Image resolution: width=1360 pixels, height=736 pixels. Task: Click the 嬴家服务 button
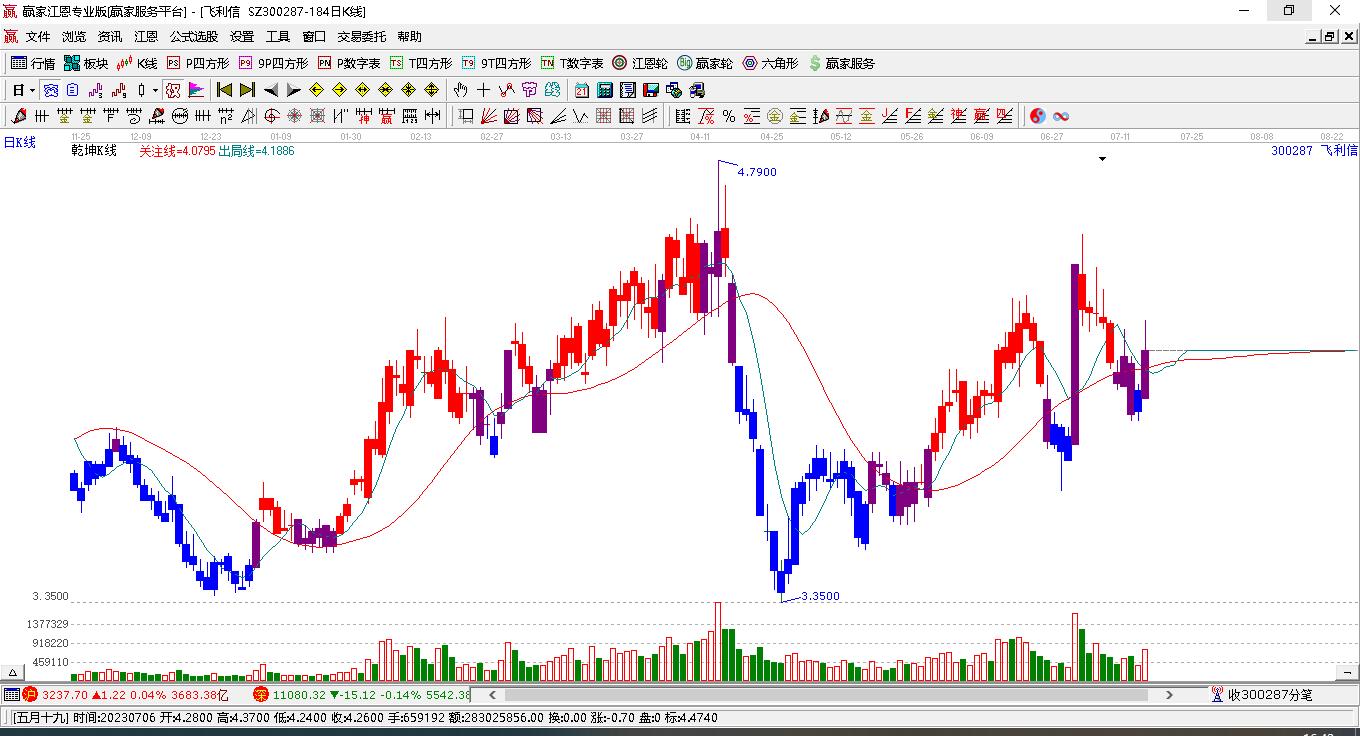click(x=842, y=63)
